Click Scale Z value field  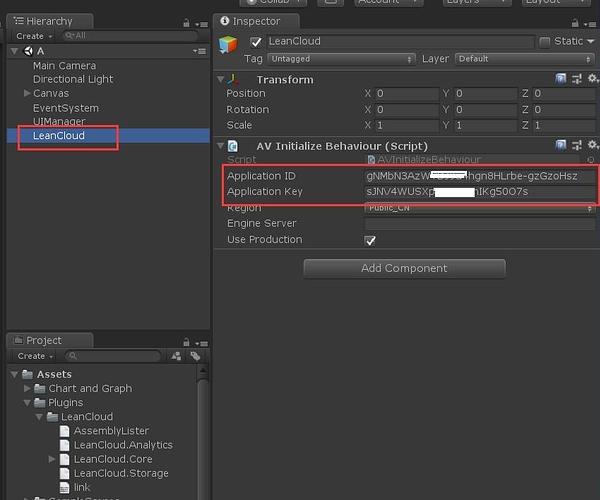564,125
